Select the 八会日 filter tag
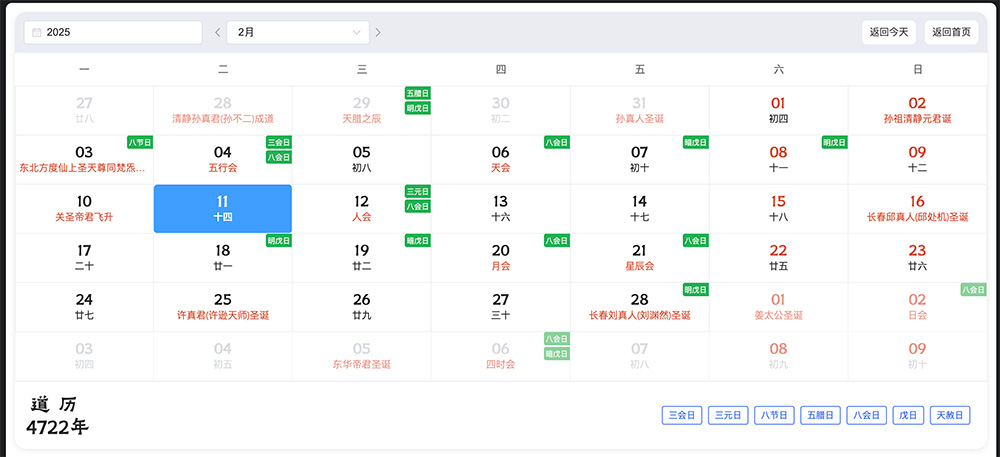Screen dimensions: 1000x457 coord(865,415)
